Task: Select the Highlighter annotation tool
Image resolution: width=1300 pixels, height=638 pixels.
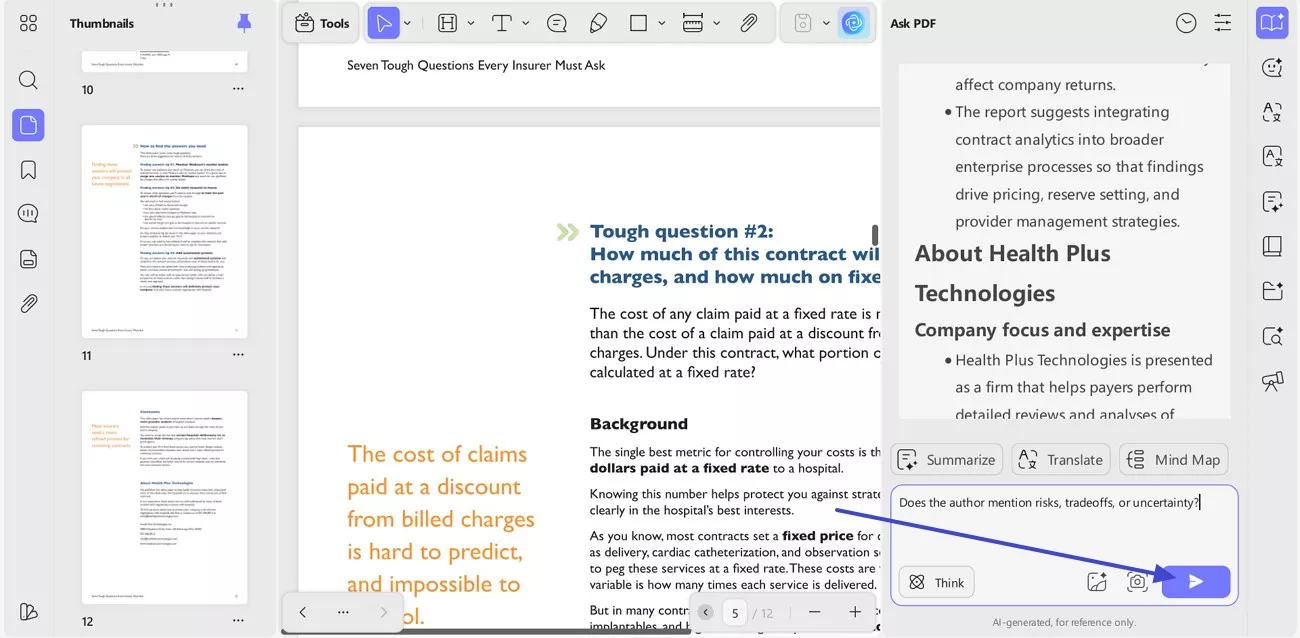Action: tap(597, 22)
